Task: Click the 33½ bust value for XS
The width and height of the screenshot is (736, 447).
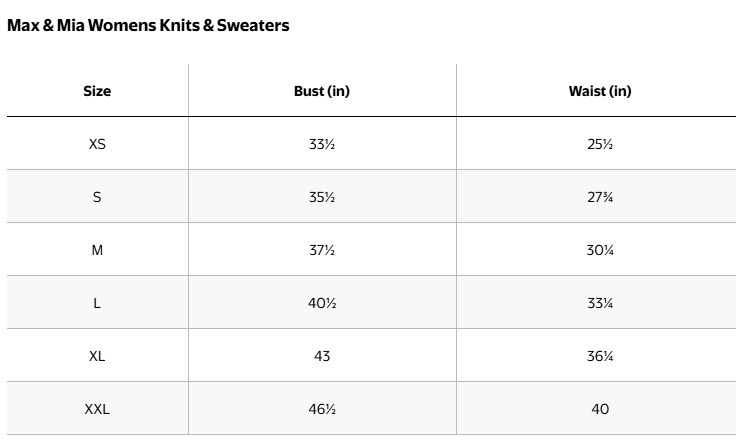Action: [322, 144]
